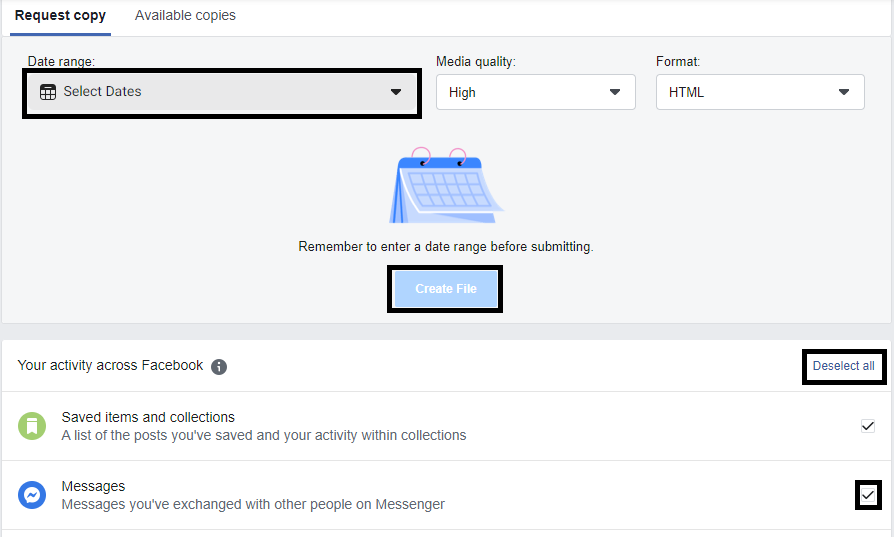Click the Date range dropdown arrow
The height and width of the screenshot is (537, 894).
[395, 92]
